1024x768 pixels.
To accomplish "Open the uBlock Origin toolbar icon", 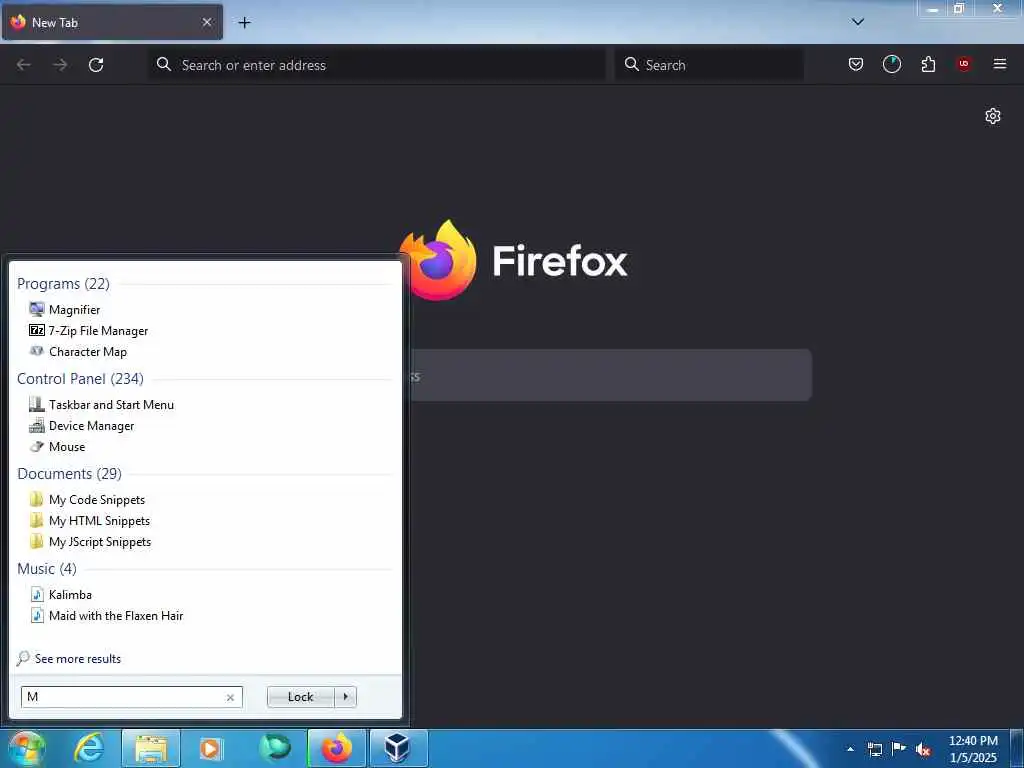I will pos(964,64).
